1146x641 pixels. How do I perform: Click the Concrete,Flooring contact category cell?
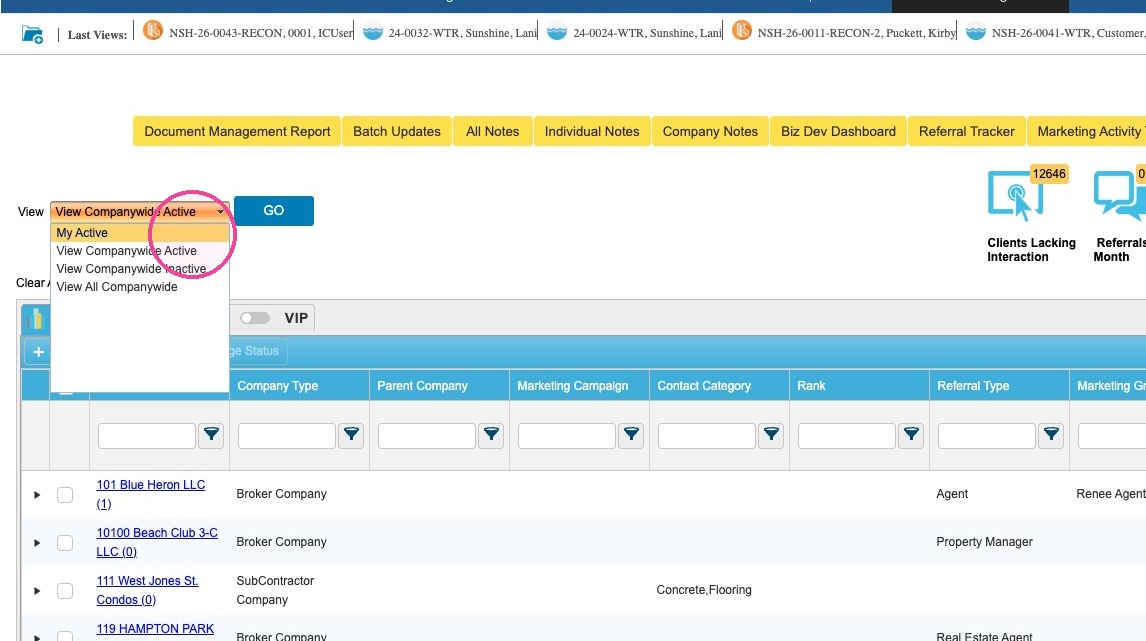click(x=704, y=590)
